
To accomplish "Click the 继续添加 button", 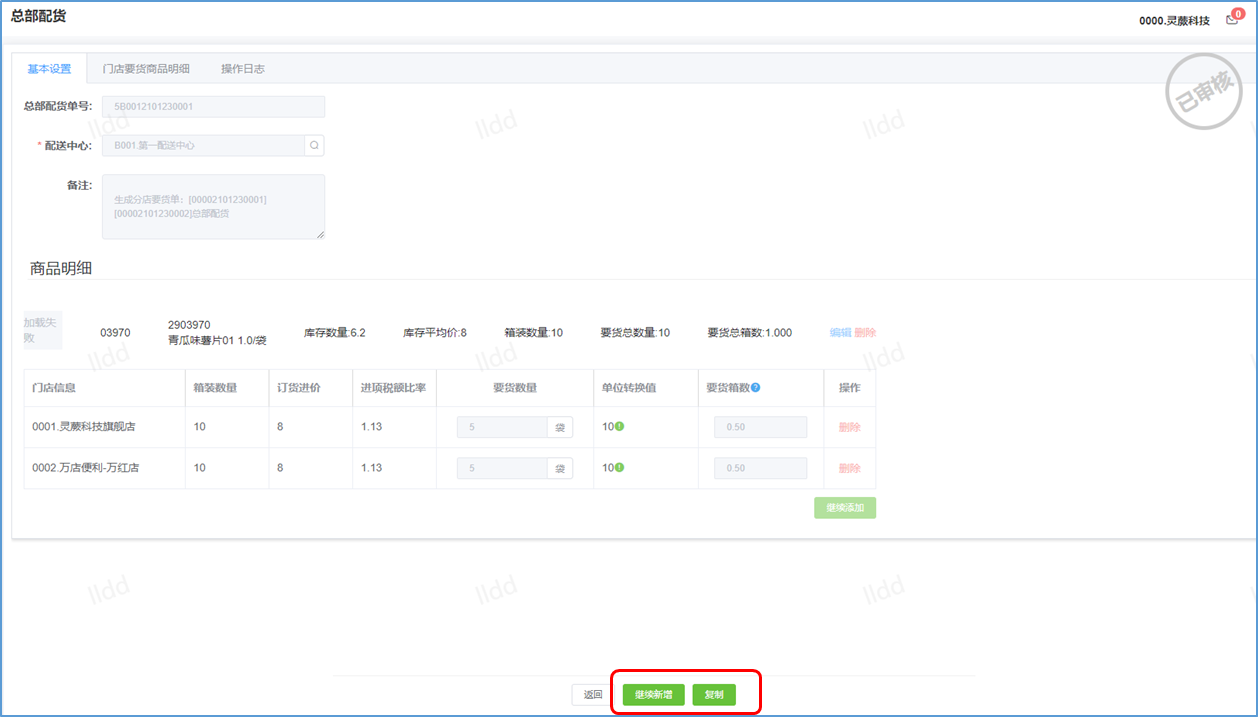I will (845, 508).
